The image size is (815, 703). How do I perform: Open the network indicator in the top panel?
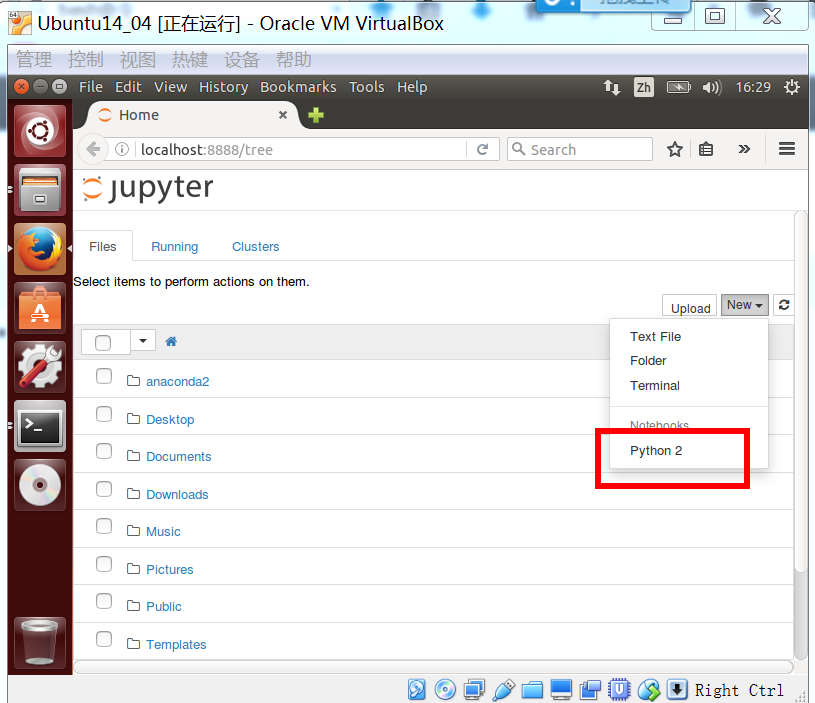click(x=612, y=87)
